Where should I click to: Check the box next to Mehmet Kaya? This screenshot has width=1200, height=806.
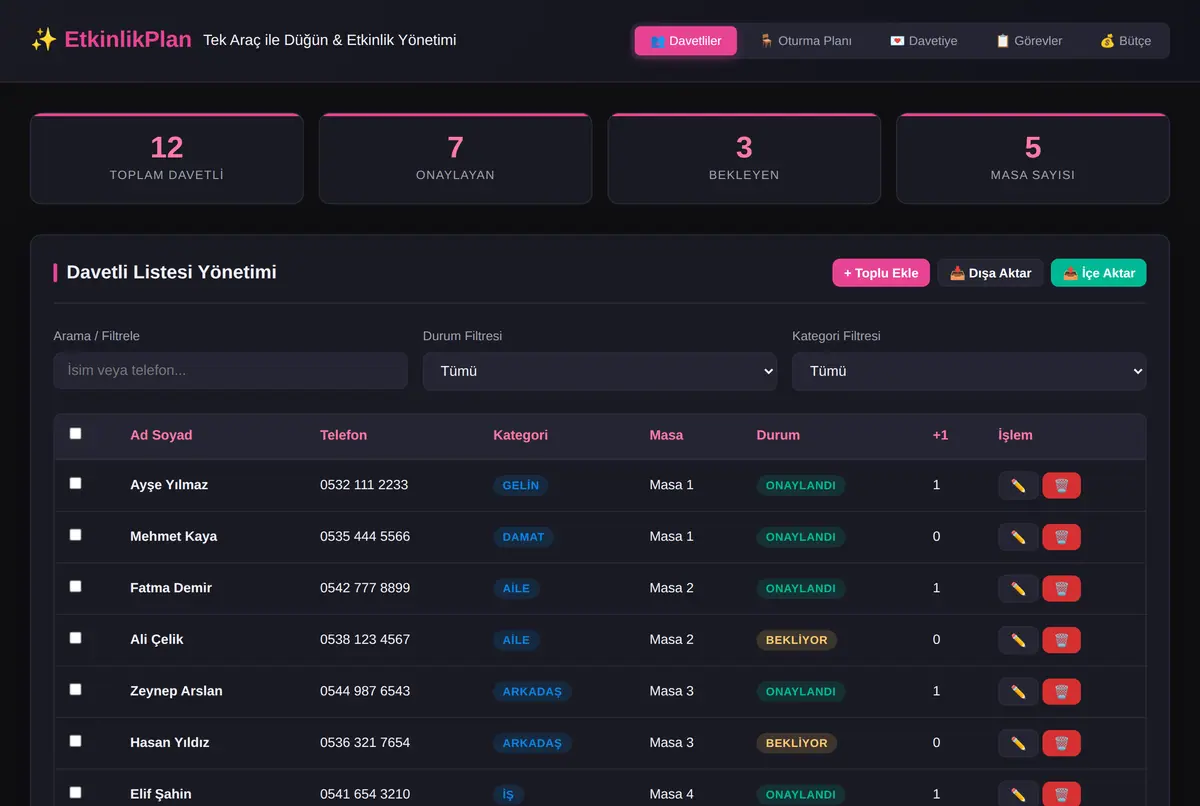pyautogui.click(x=75, y=535)
